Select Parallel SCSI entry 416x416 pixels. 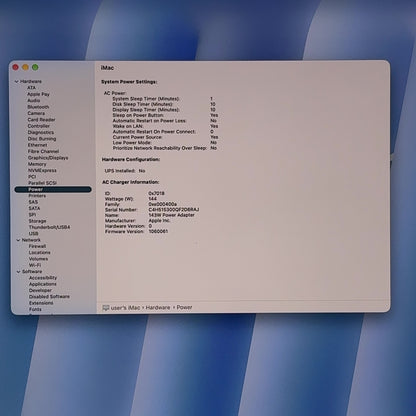pos(42,183)
